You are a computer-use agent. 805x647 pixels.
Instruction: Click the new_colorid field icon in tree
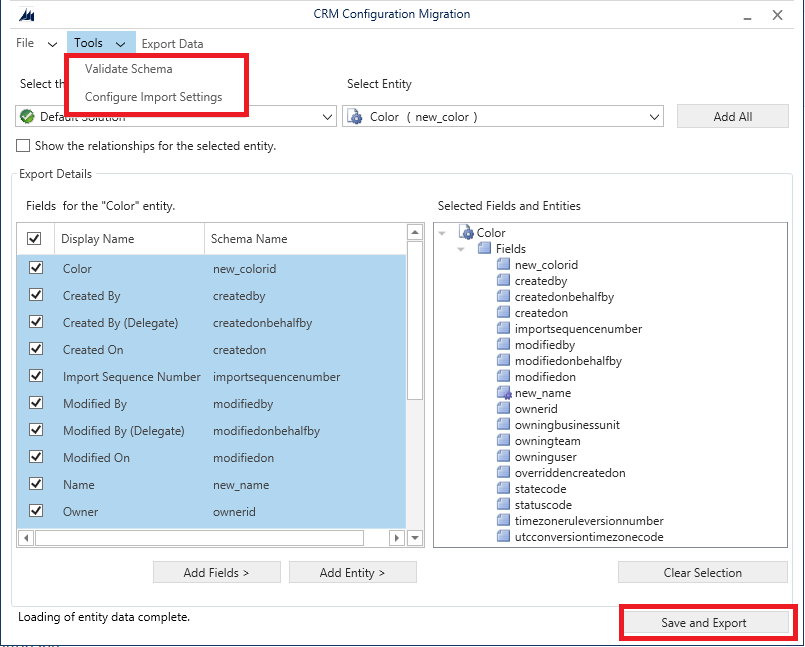[505, 265]
